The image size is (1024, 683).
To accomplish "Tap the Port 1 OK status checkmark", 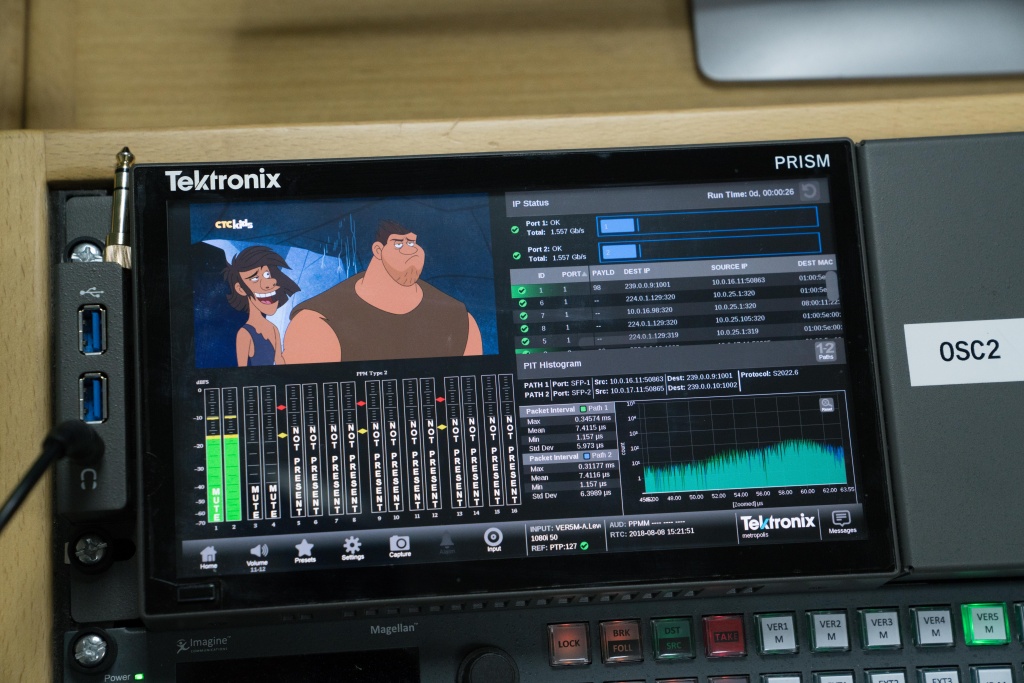I will pos(515,229).
